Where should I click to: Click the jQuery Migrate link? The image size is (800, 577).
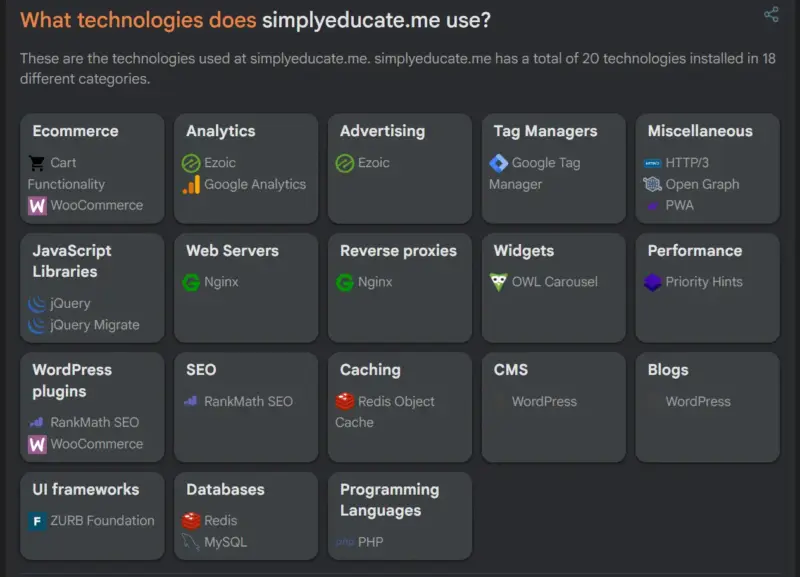[95, 325]
